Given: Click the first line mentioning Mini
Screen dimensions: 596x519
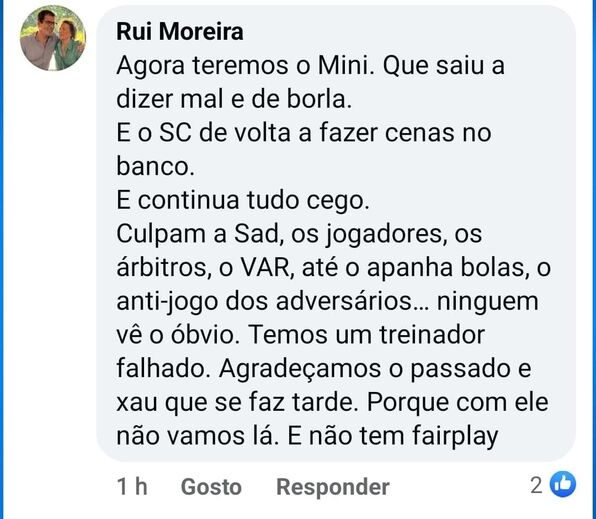Looking at the screenshot, I should click(x=311, y=65).
